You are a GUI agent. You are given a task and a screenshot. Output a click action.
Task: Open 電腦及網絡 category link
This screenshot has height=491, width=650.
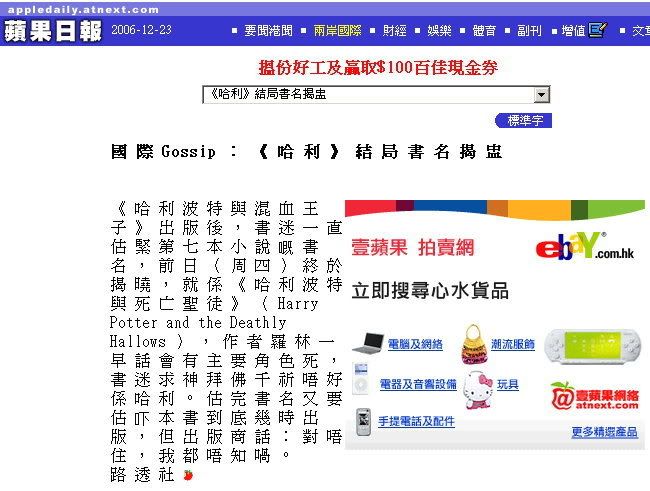tap(415, 344)
